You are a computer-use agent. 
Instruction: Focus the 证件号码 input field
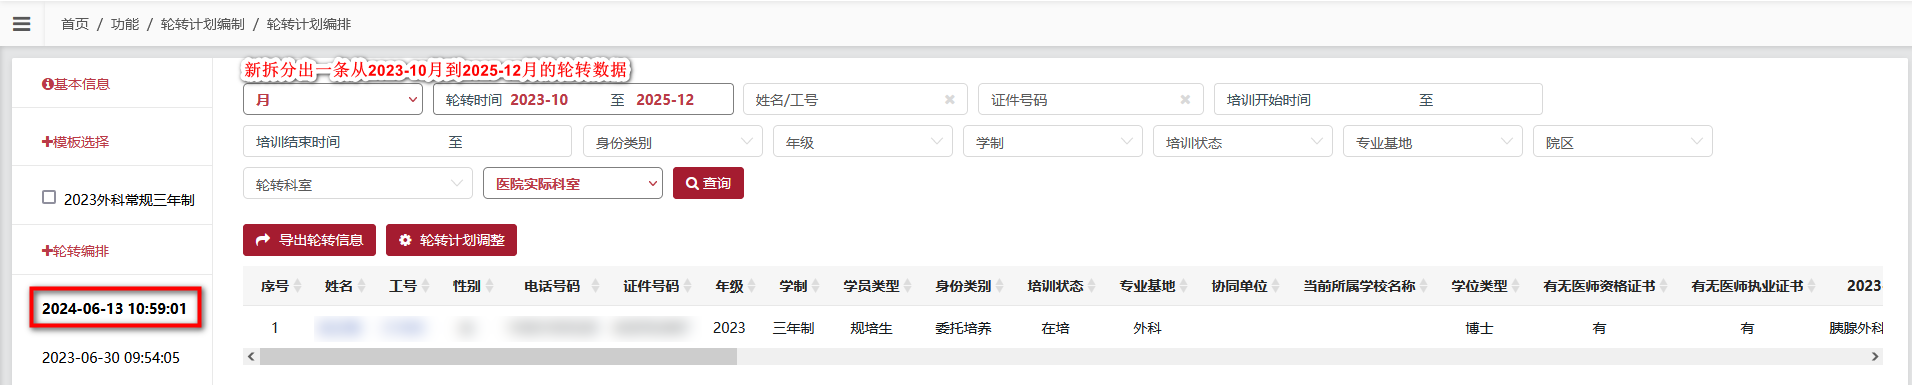[1090, 99]
